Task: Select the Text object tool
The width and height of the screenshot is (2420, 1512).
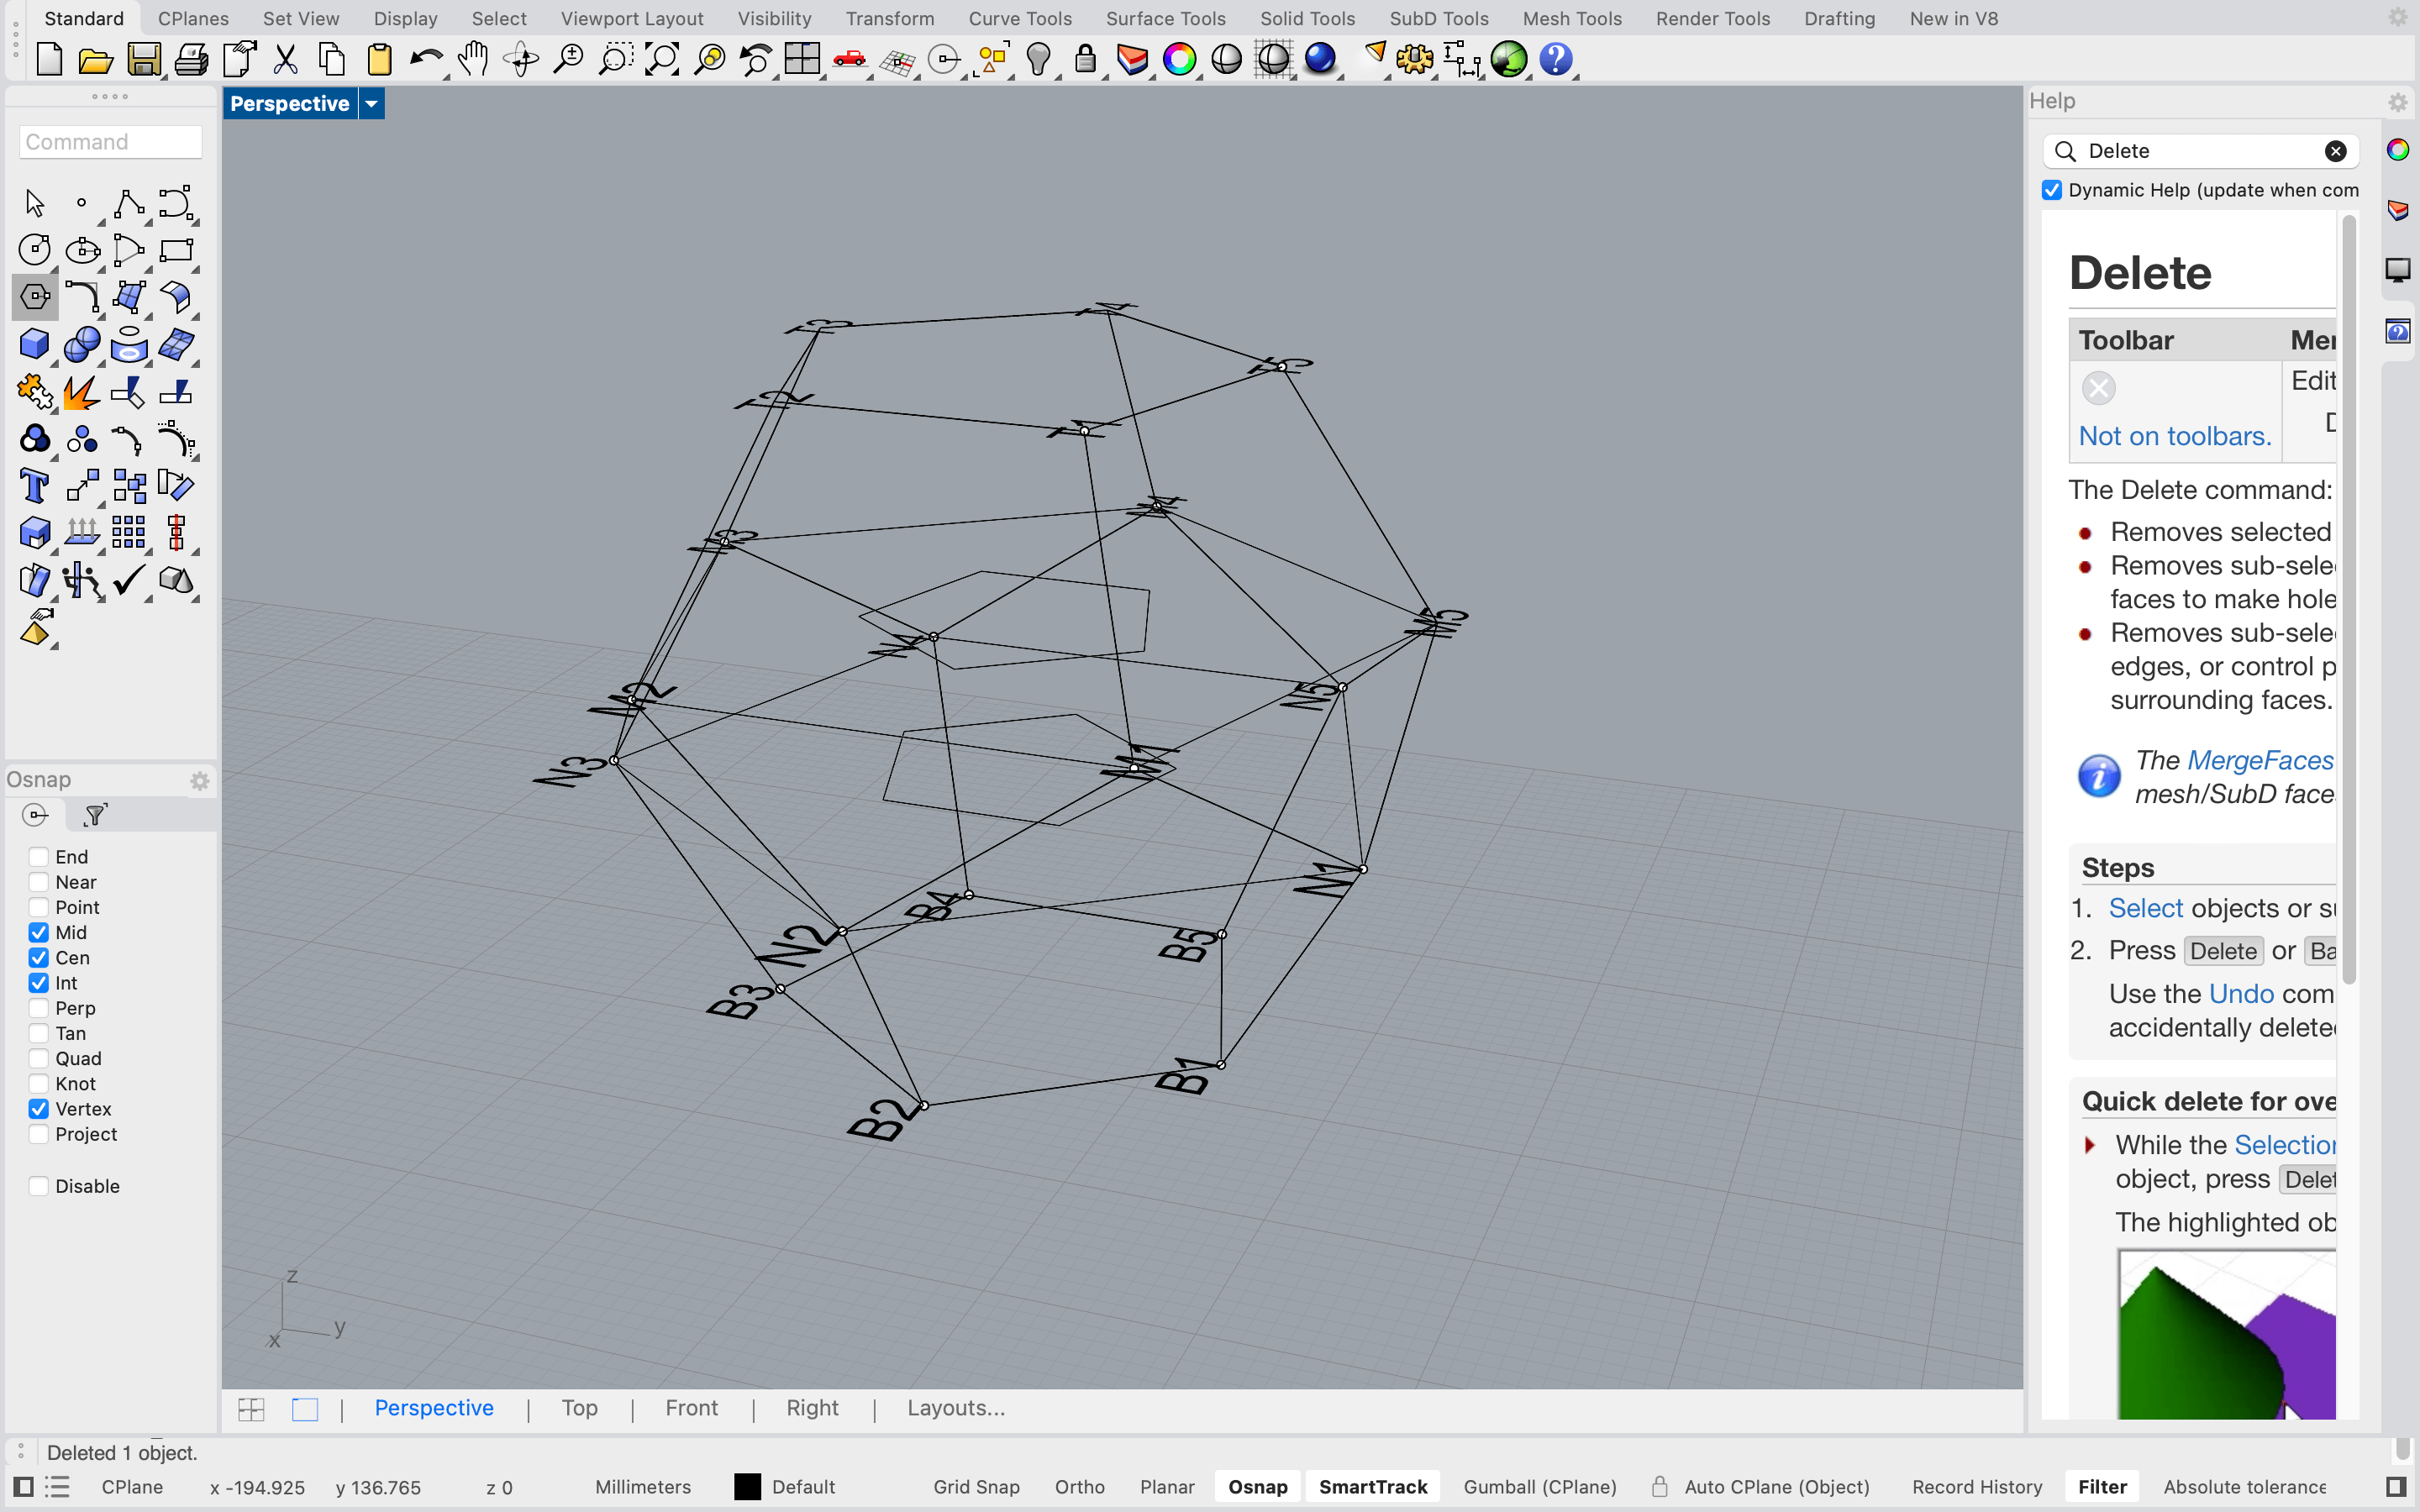Action: point(34,487)
